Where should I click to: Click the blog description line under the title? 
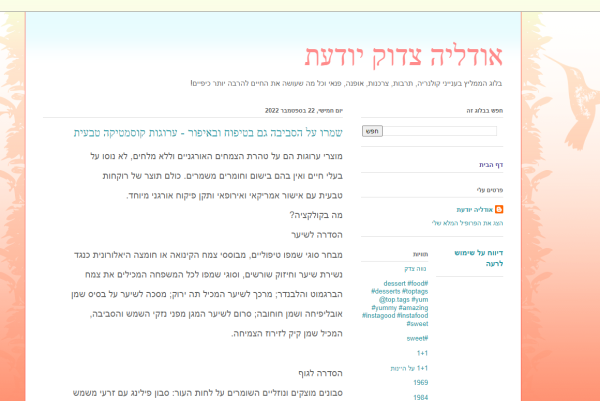(x=348, y=83)
